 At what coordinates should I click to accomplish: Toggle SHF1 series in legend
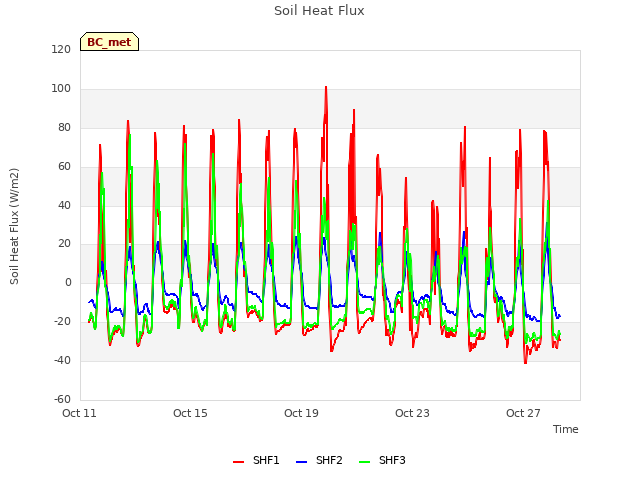(x=256, y=460)
